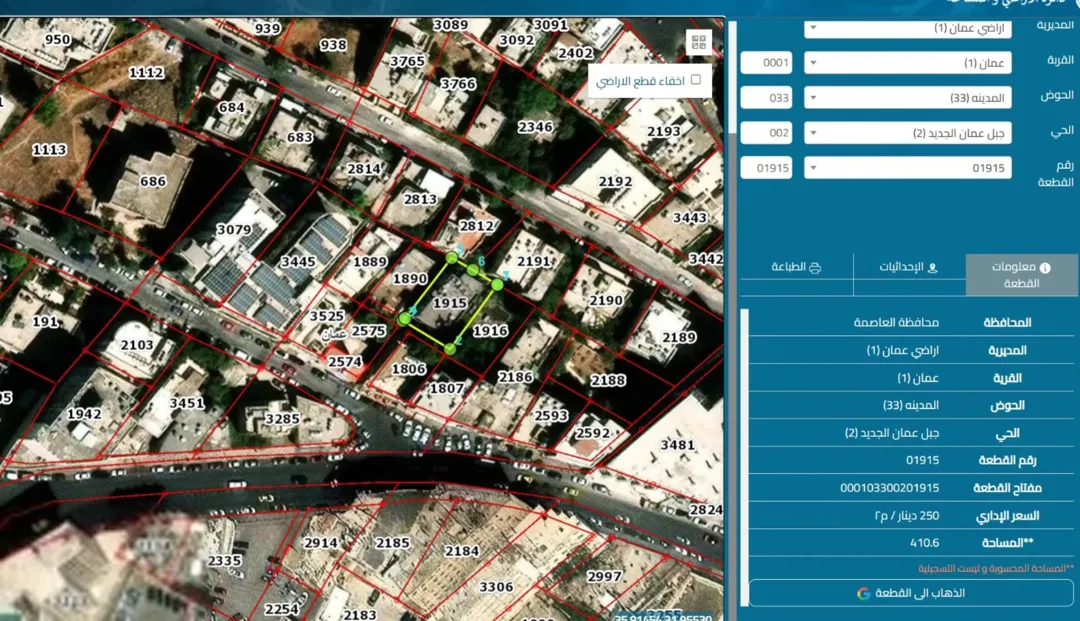Click the printer icon in الطباعة tab
Image resolution: width=1080 pixels, height=621 pixels.
815,267
